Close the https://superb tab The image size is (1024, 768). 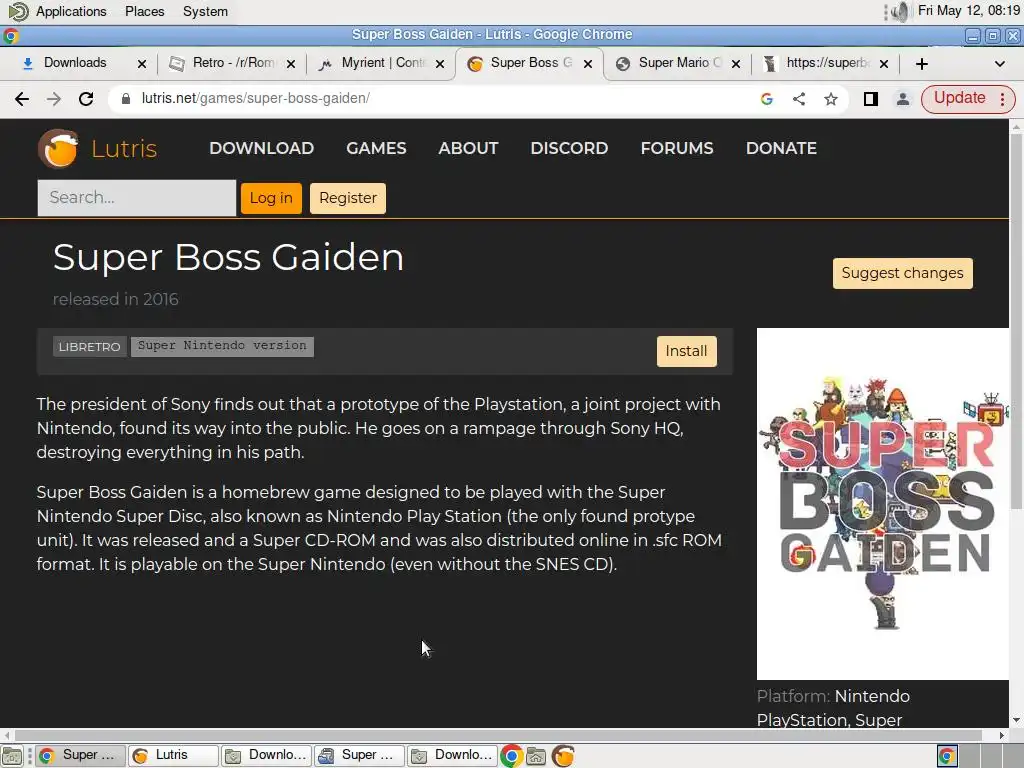click(x=884, y=64)
